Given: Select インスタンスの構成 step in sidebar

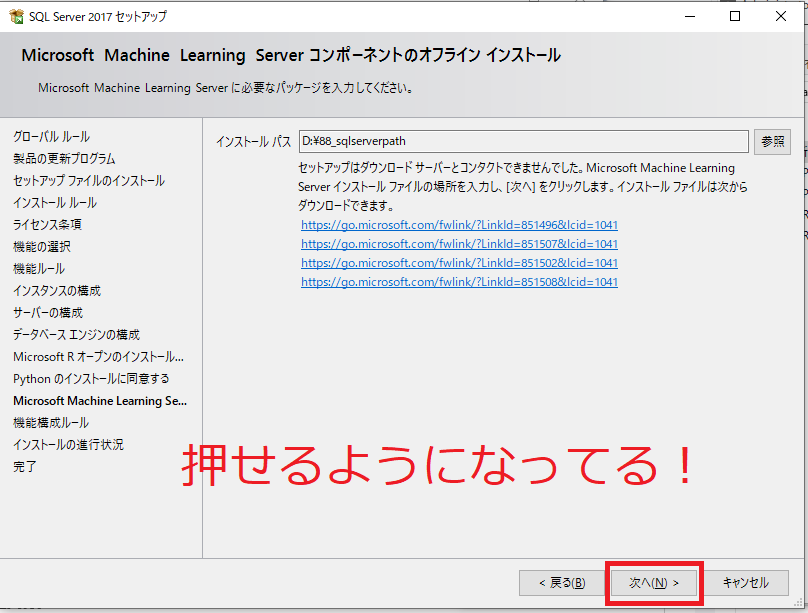Looking at the screenshot, I should pyautogui.click(x=57, y=291).
